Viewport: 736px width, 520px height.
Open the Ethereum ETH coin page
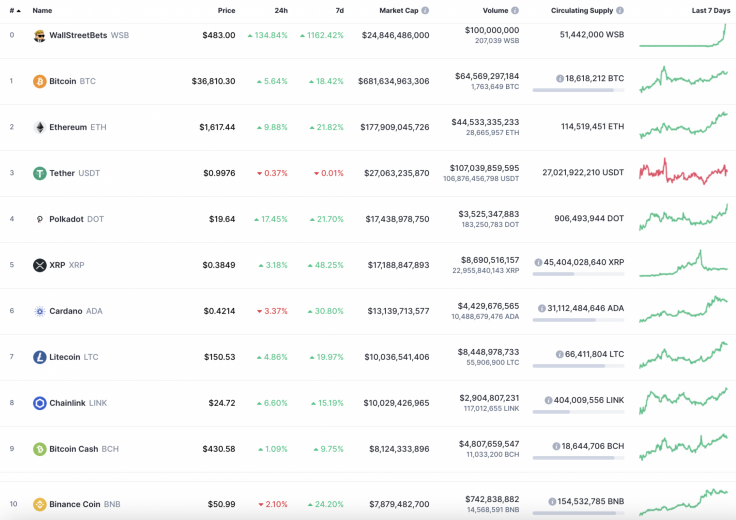77,127
